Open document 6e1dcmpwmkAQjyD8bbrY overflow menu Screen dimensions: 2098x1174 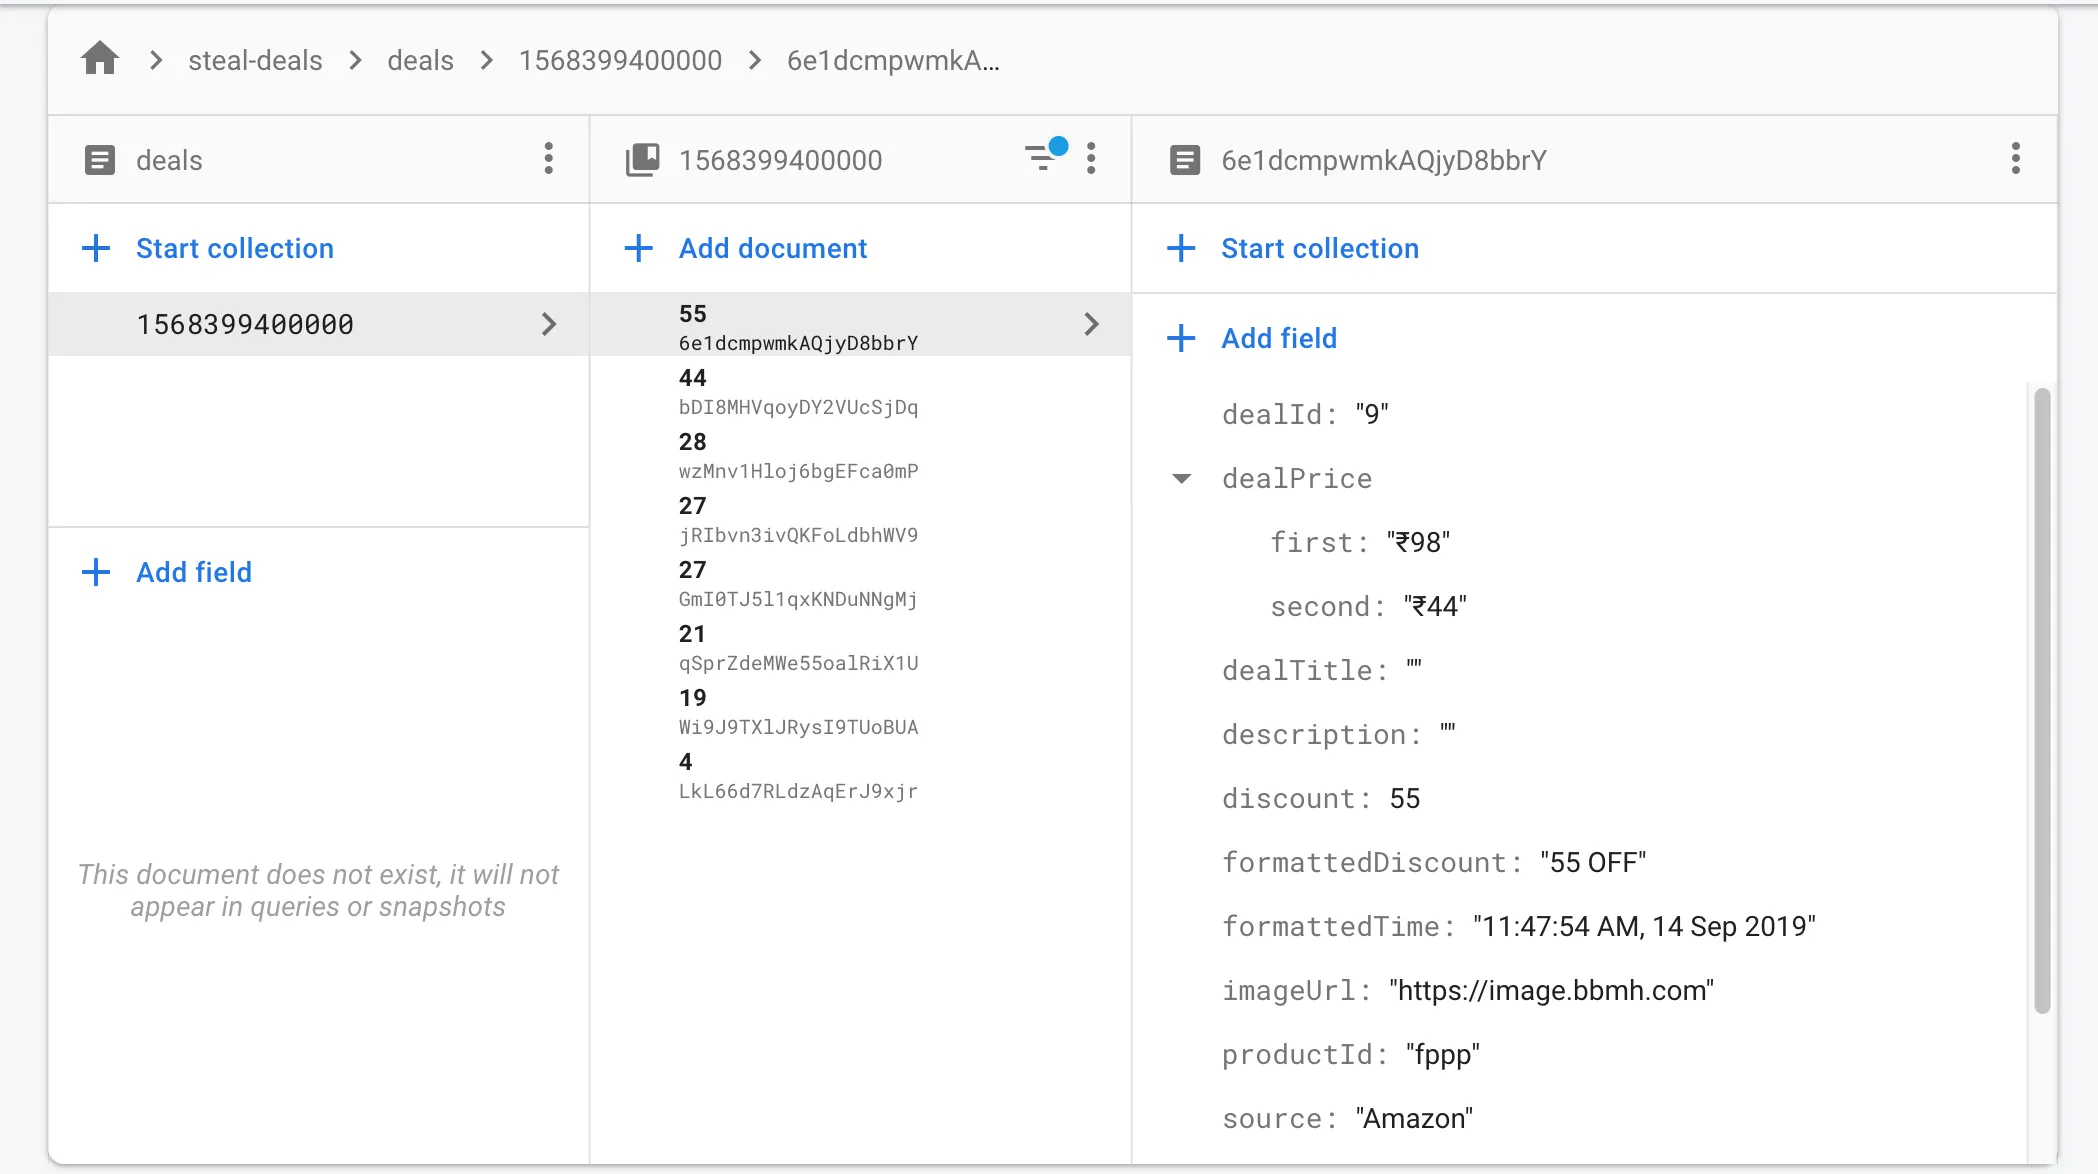pyautogui.click(x=2015, y=159)
